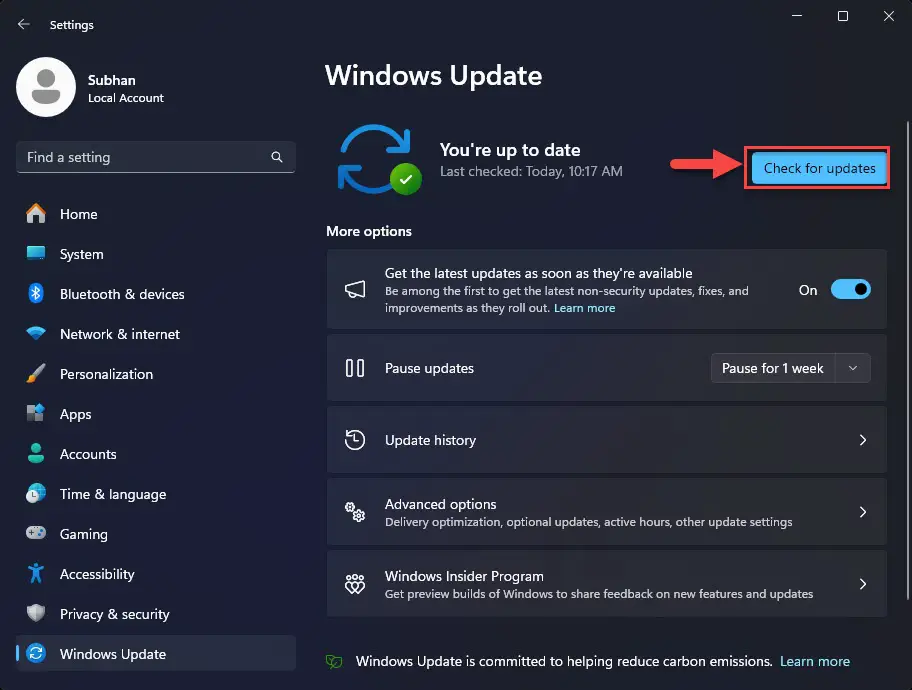
Task: Select the Personalization brush icon
Action: click(35, 374)
